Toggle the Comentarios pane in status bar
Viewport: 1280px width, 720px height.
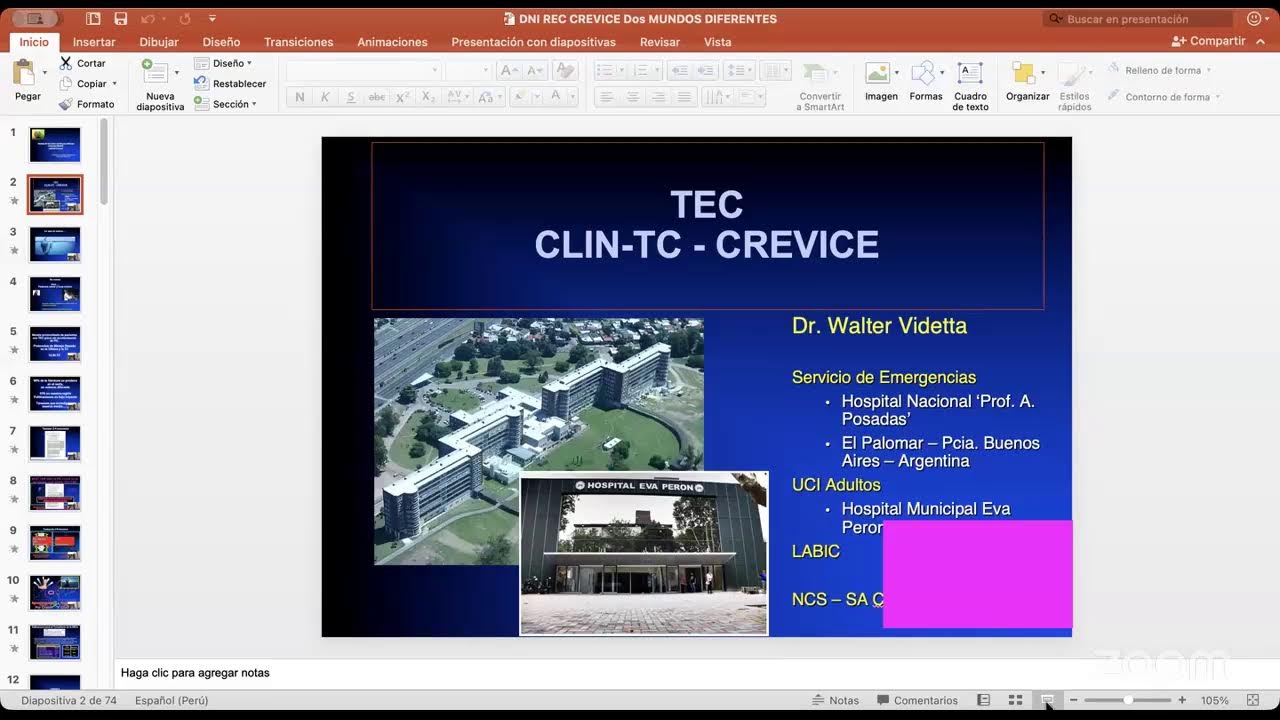pos(917,700)
